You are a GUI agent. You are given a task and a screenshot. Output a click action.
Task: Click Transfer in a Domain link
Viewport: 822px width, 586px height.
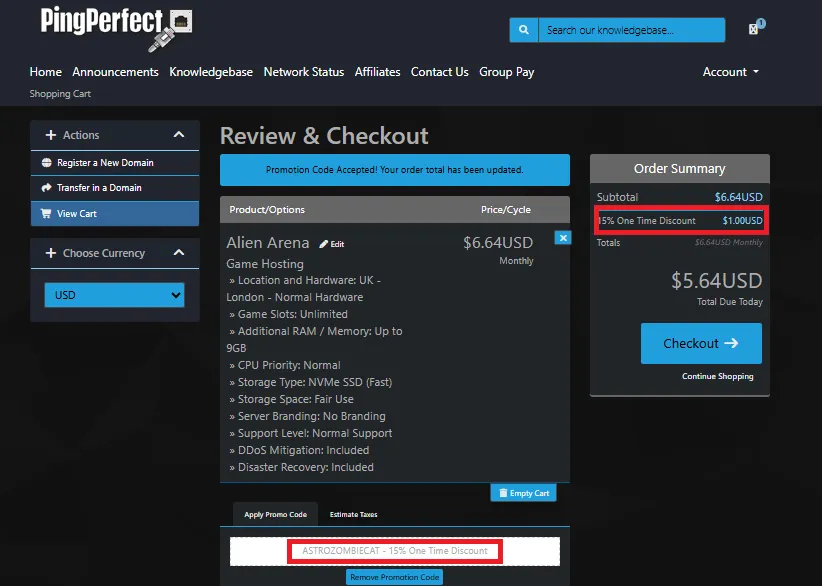point(99,188)
